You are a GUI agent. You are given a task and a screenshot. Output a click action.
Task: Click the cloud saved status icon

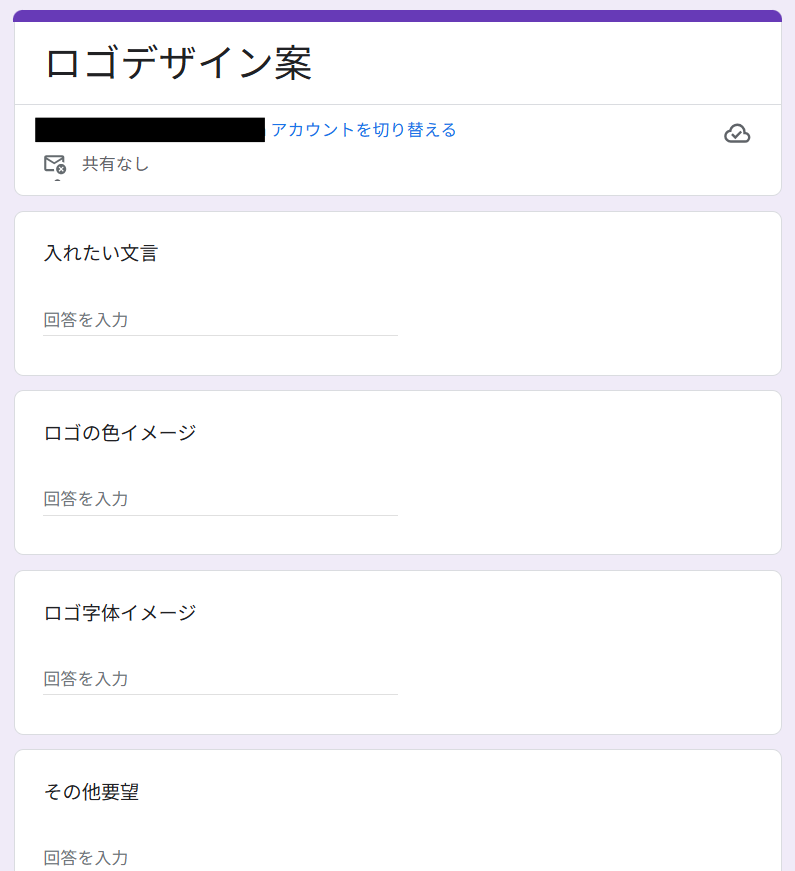pyautogui.click(x=737, y=134)
